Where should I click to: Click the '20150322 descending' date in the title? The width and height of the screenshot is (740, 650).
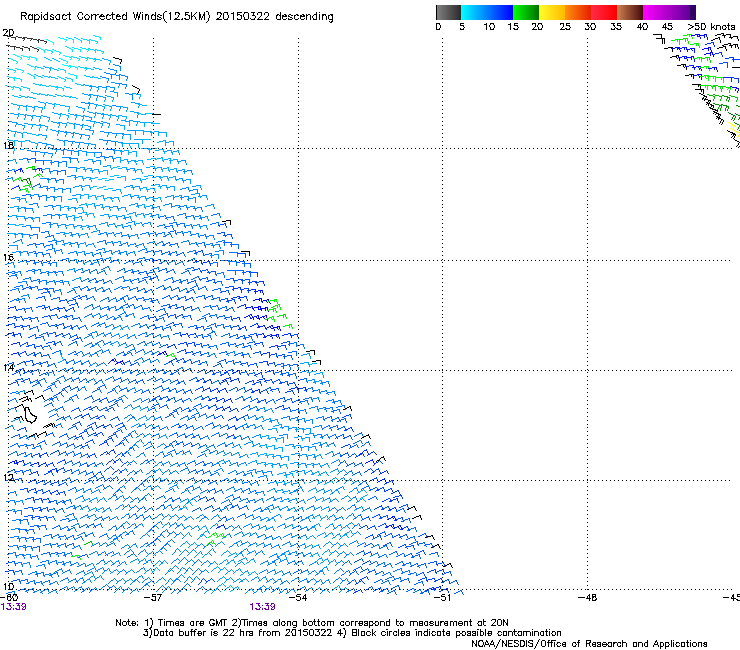point(274,17)
